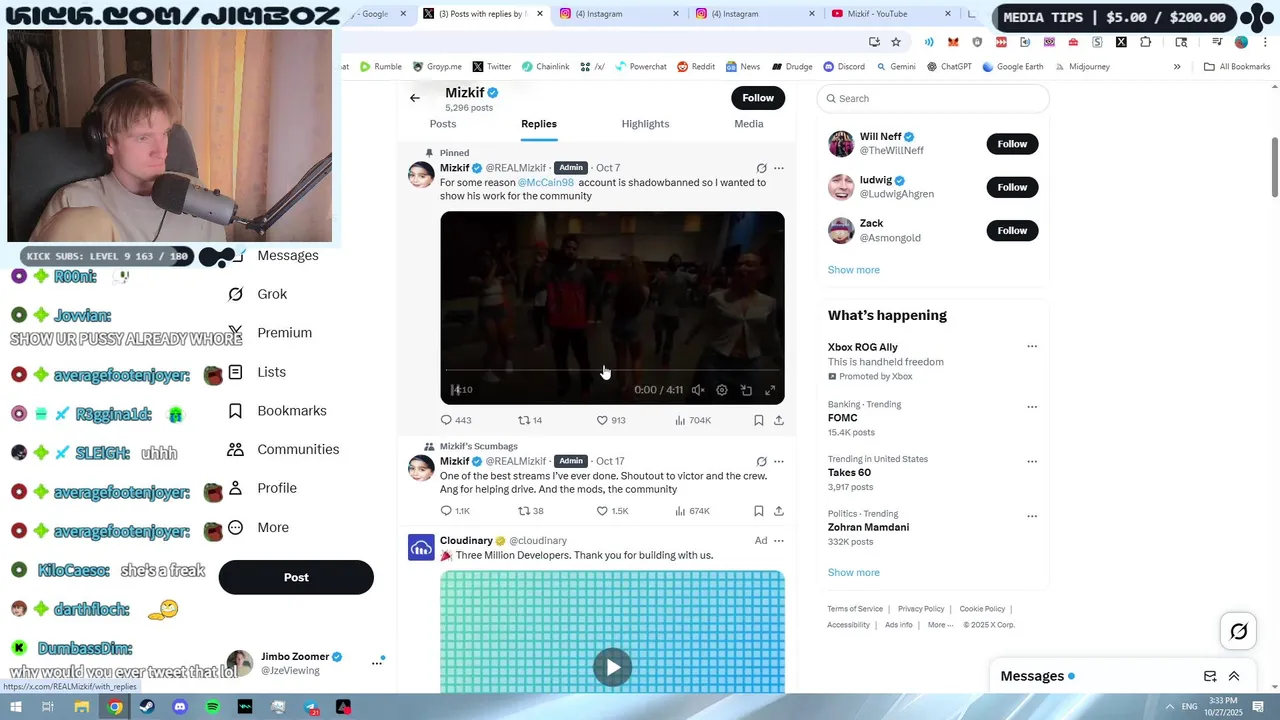Viewport: 1280px width, 720px height.
Task: Show hidden bookmarks bar items
Action: point(1177,67)
